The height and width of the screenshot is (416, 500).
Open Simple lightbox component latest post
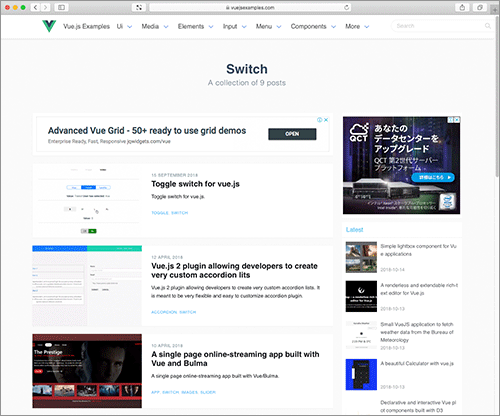click(418, 250)
